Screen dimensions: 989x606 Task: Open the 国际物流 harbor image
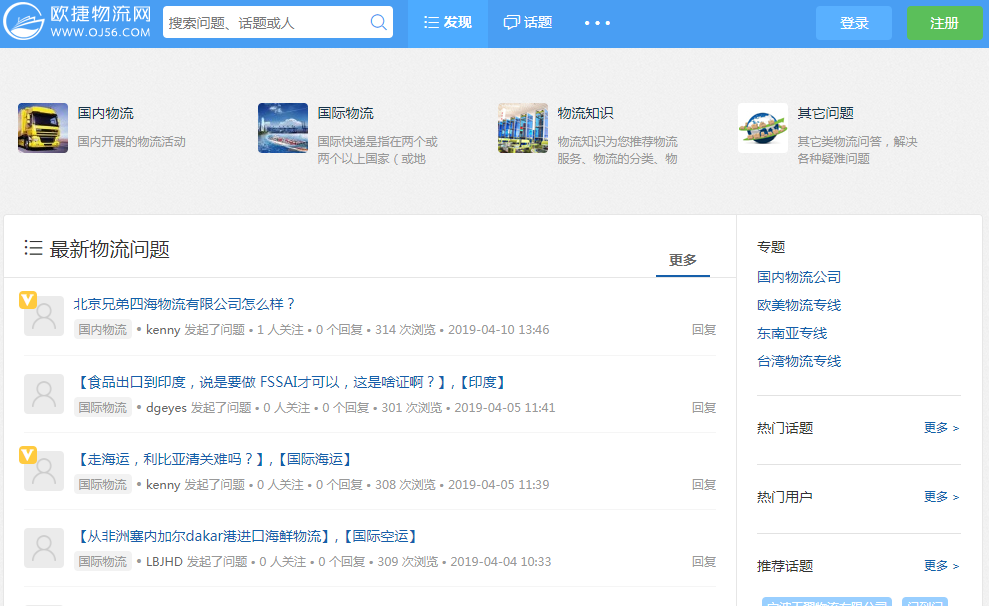pyautogui.click(x=283, y=128)
